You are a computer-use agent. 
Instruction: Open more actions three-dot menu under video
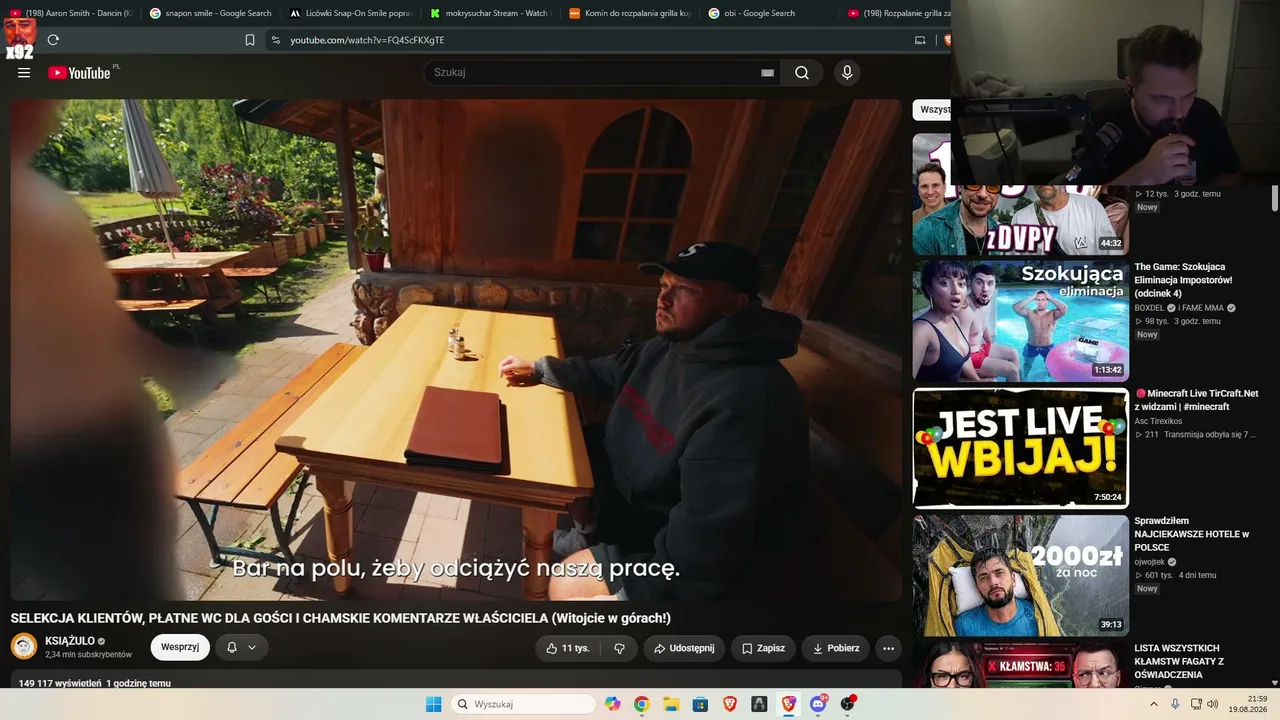(x=888, y=648)
